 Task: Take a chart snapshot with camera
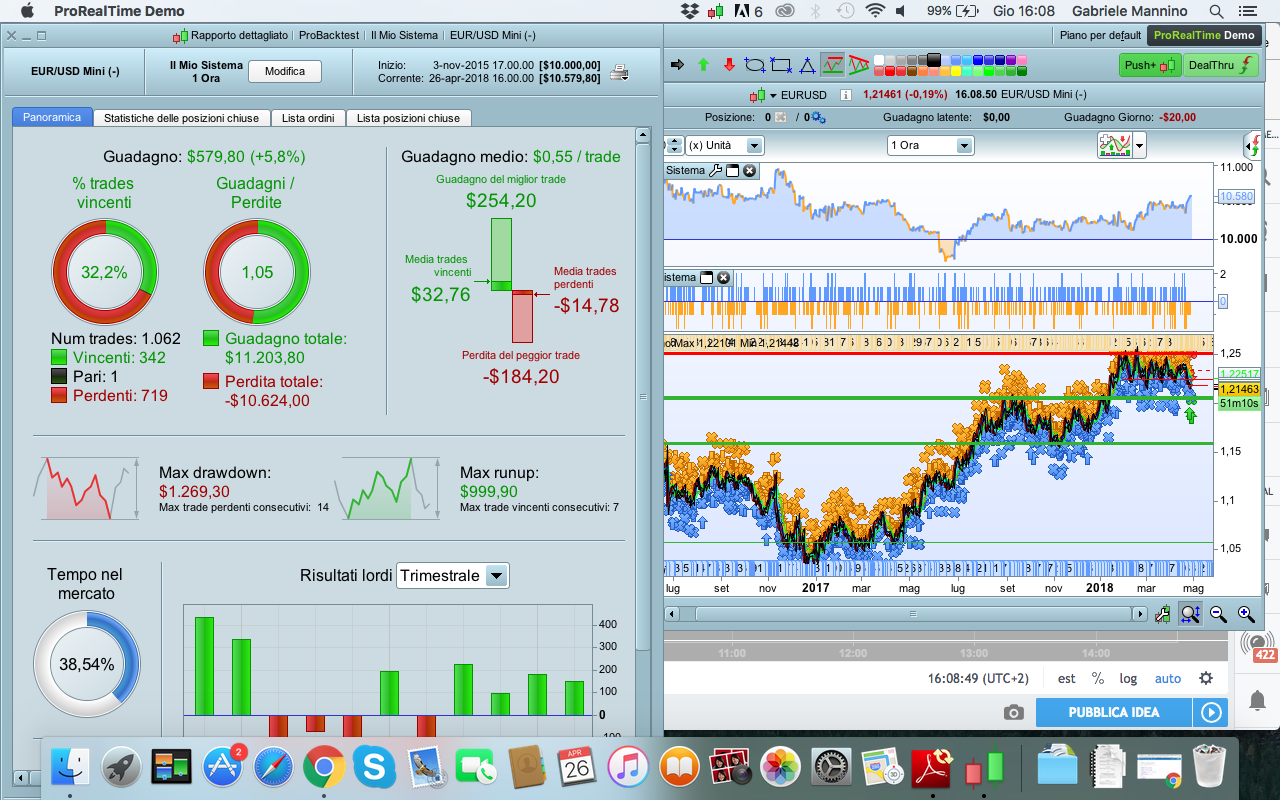1014,713
